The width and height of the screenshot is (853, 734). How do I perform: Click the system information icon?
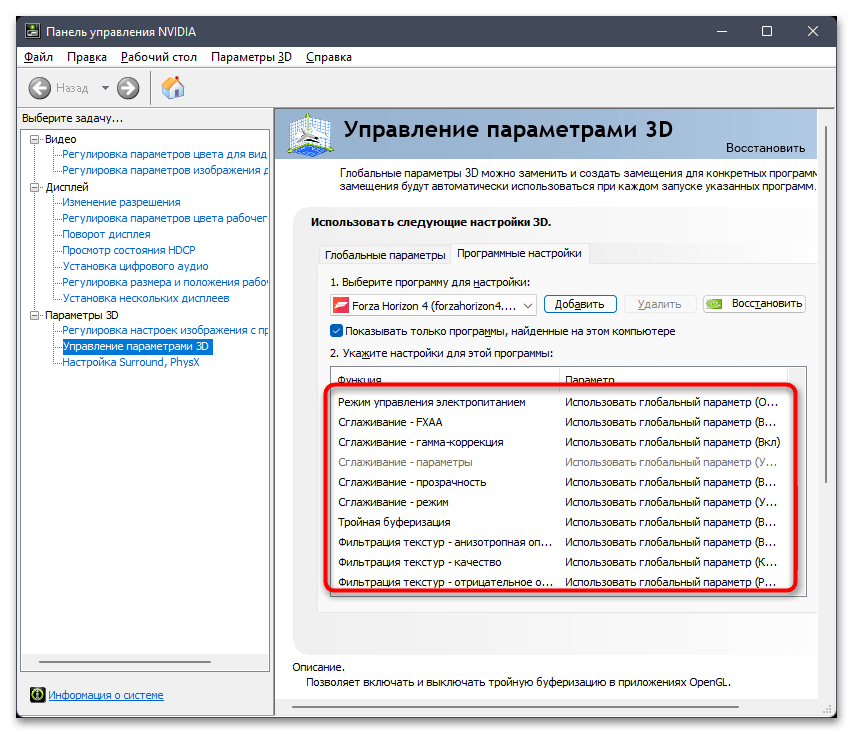coord(38,695)
